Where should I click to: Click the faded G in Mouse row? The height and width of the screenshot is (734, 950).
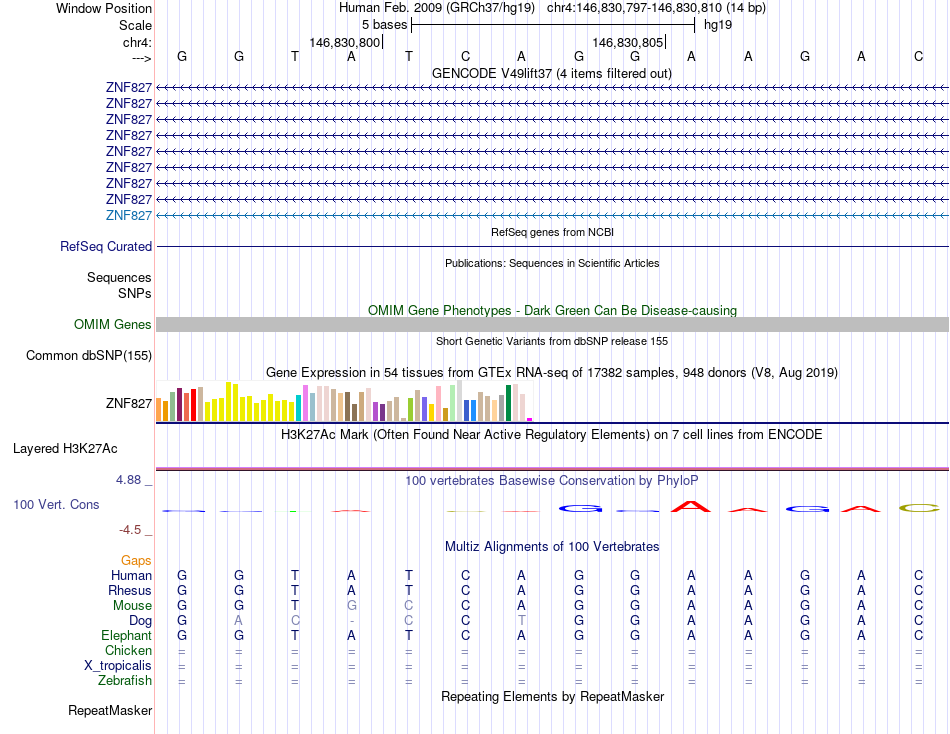tap(352, 606)
